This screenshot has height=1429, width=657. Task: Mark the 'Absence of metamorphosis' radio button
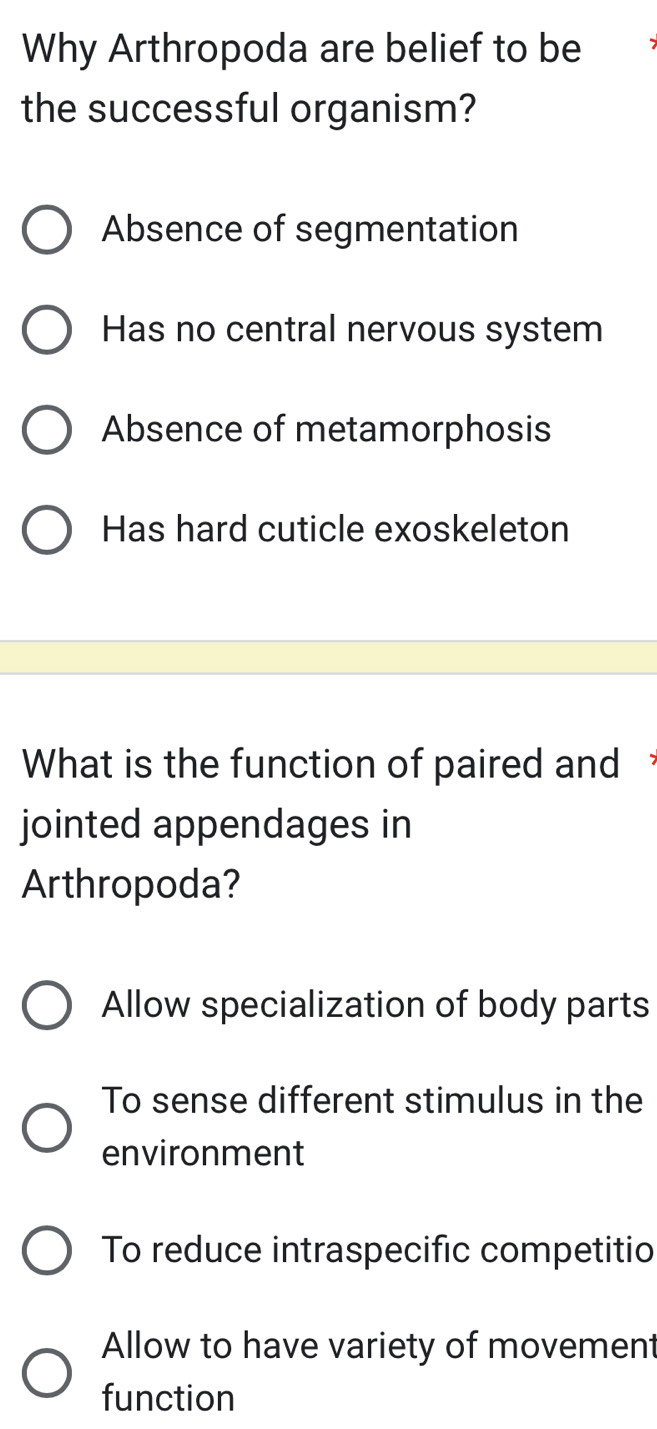(47, 430)
